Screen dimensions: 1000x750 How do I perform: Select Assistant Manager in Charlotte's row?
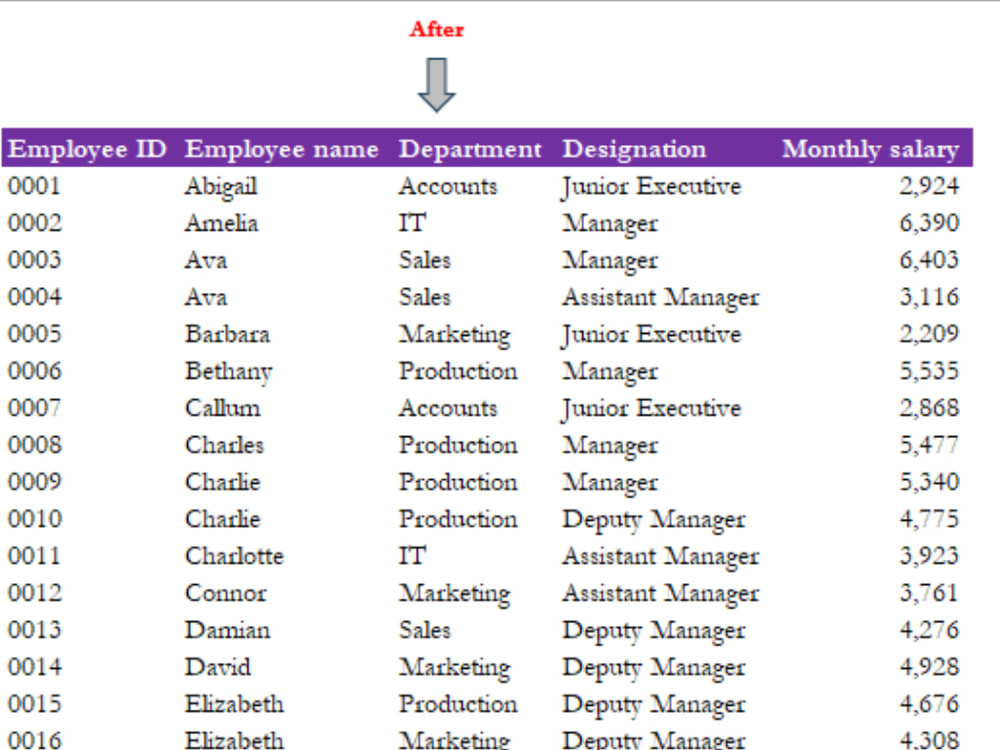tap(661, 557)
